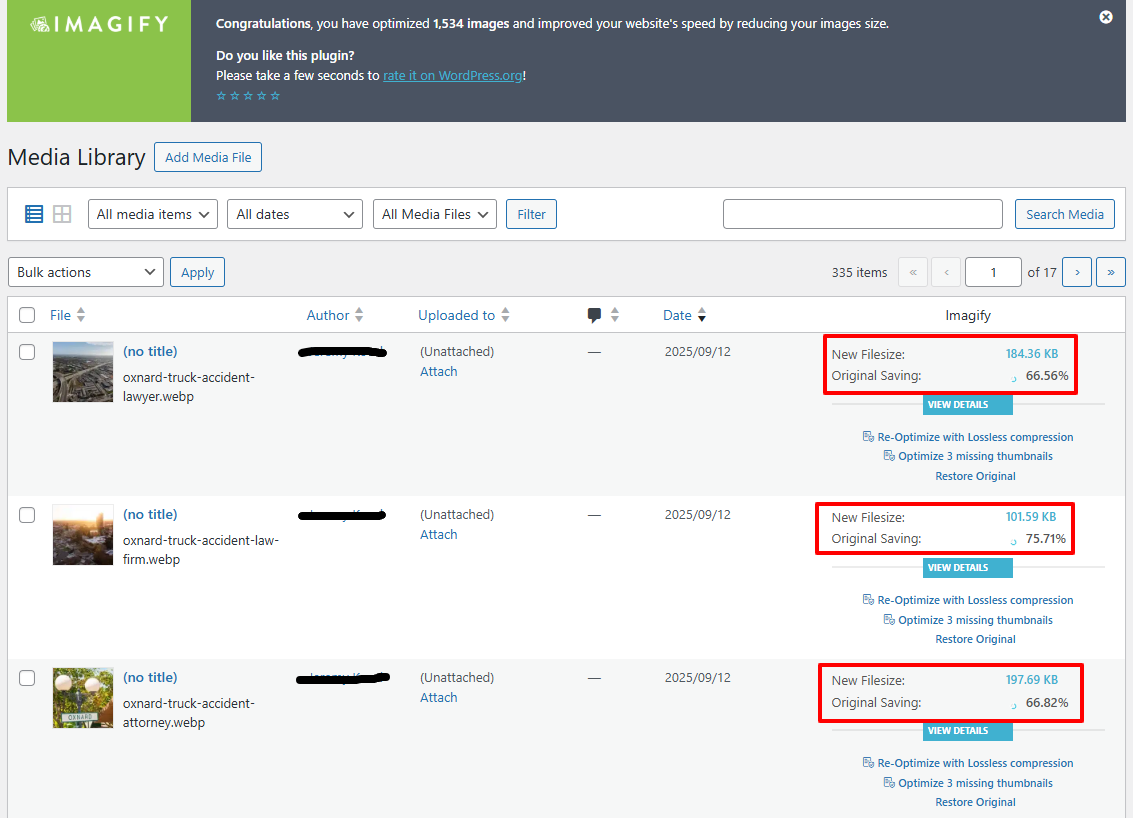Click the Imagify logo banner

99,61
